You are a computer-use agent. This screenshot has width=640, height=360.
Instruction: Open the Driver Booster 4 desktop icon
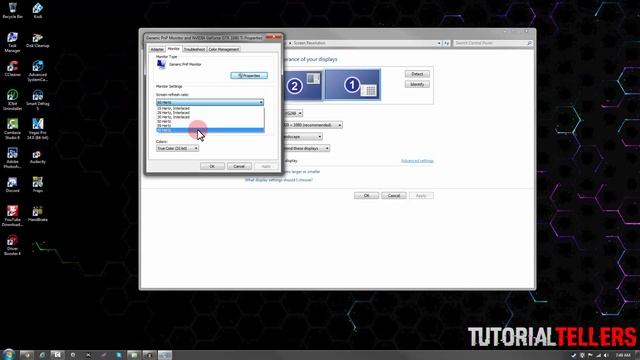point(13,245)
